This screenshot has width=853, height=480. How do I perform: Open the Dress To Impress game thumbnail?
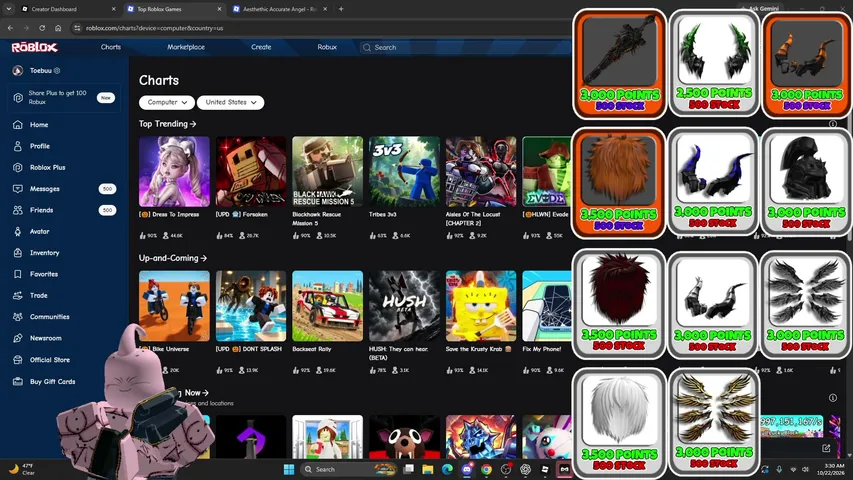click(174, 171)
